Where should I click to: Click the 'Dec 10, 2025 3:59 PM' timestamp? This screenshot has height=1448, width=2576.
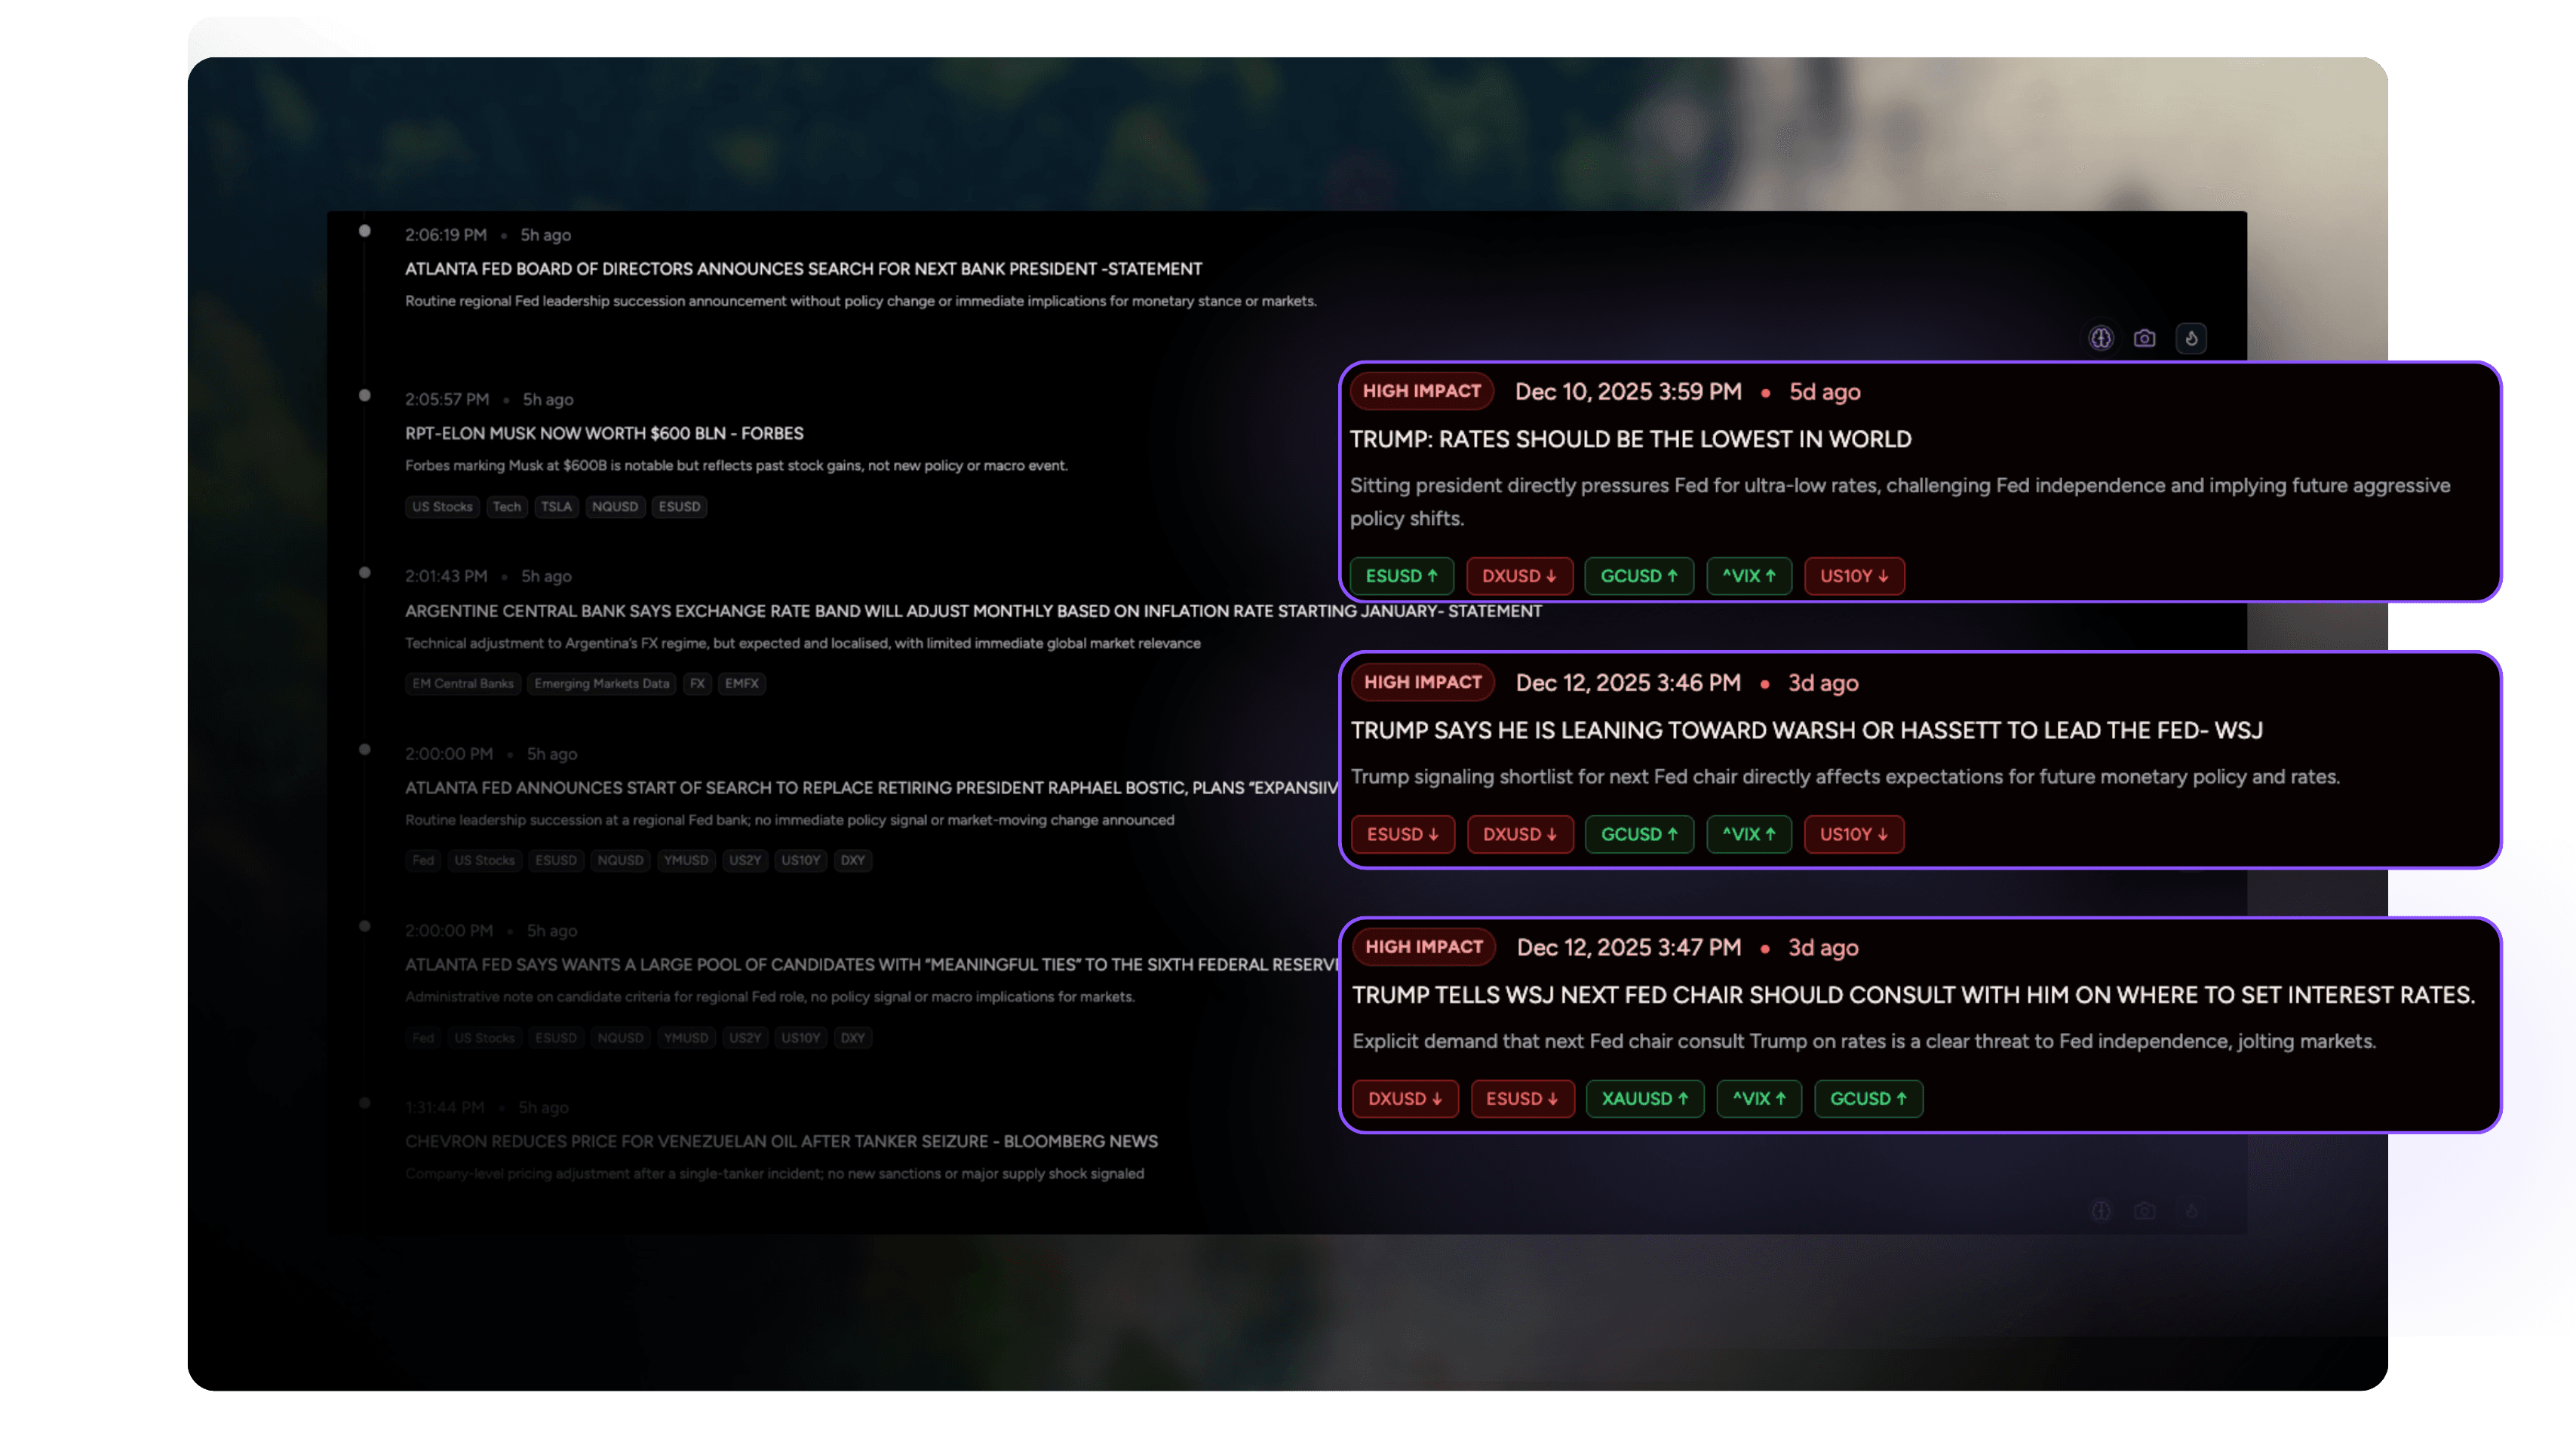pos(1628,392)
